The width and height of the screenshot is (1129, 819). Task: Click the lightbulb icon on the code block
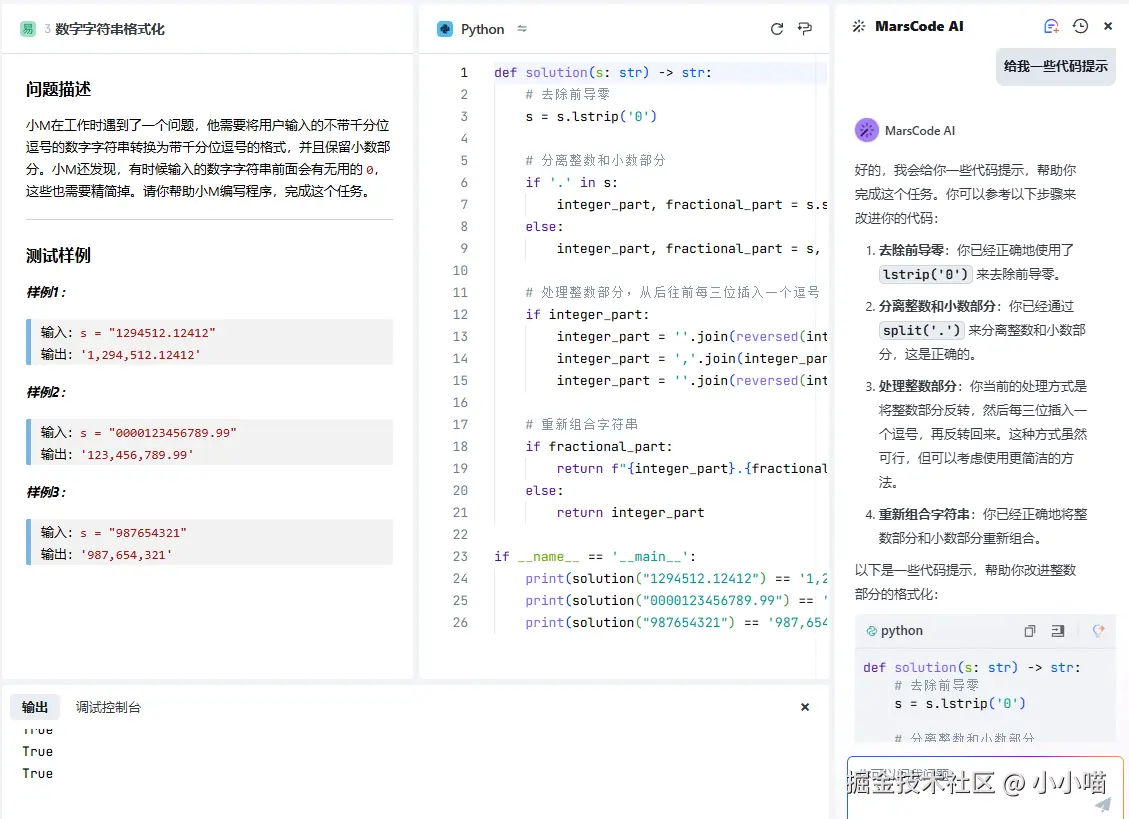1098,630
